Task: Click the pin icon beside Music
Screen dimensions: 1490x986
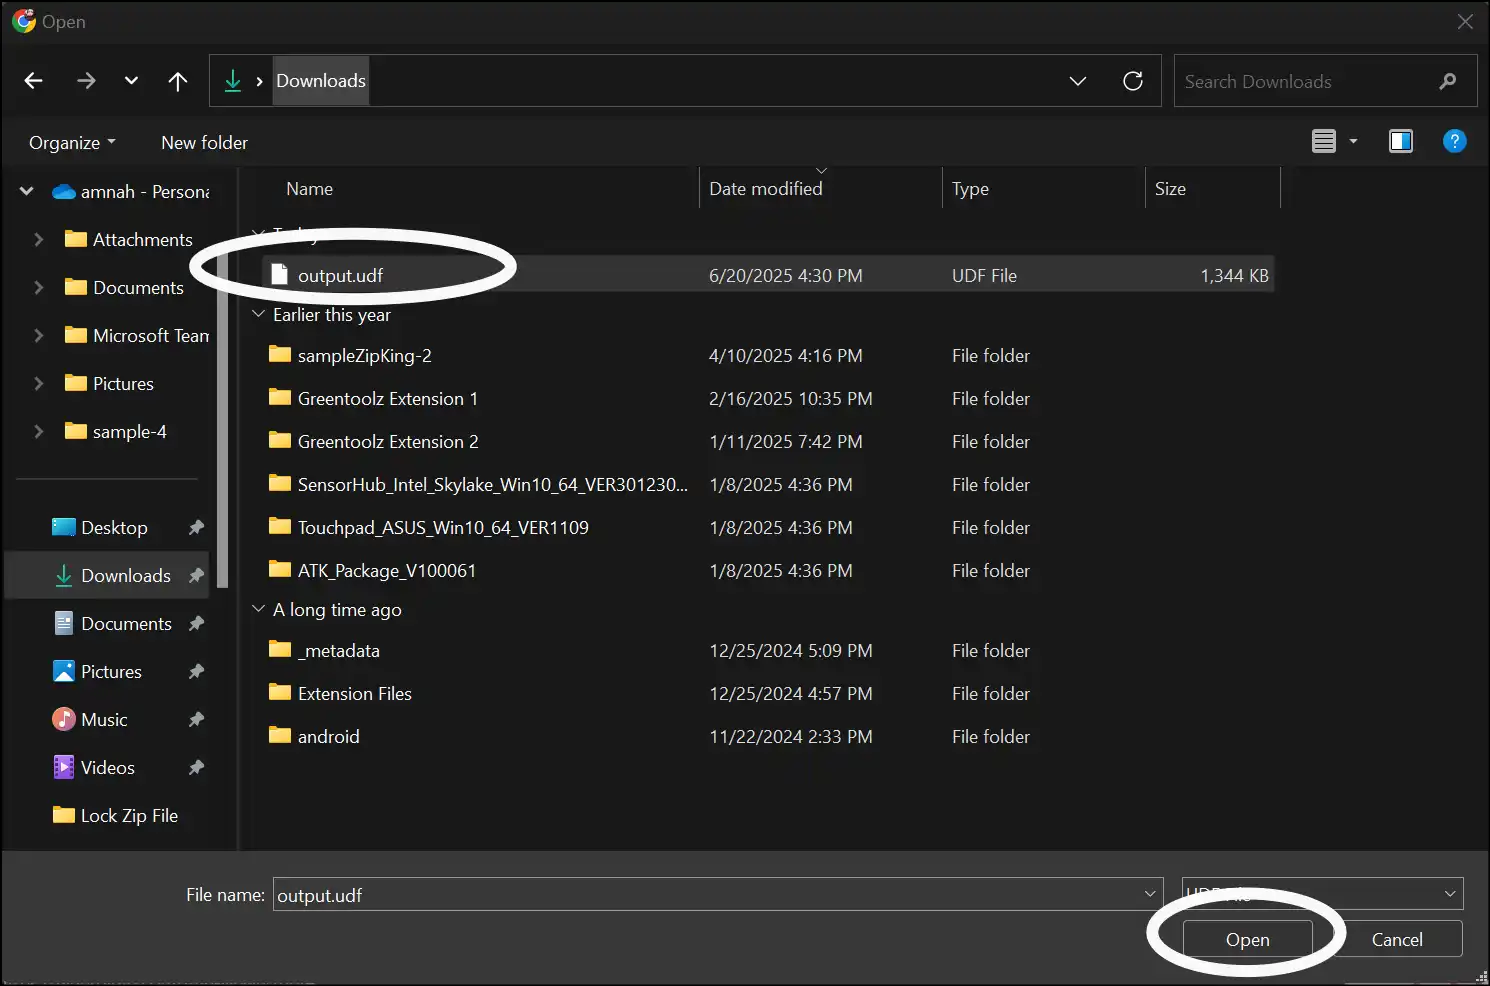Action: click(196, 719)
